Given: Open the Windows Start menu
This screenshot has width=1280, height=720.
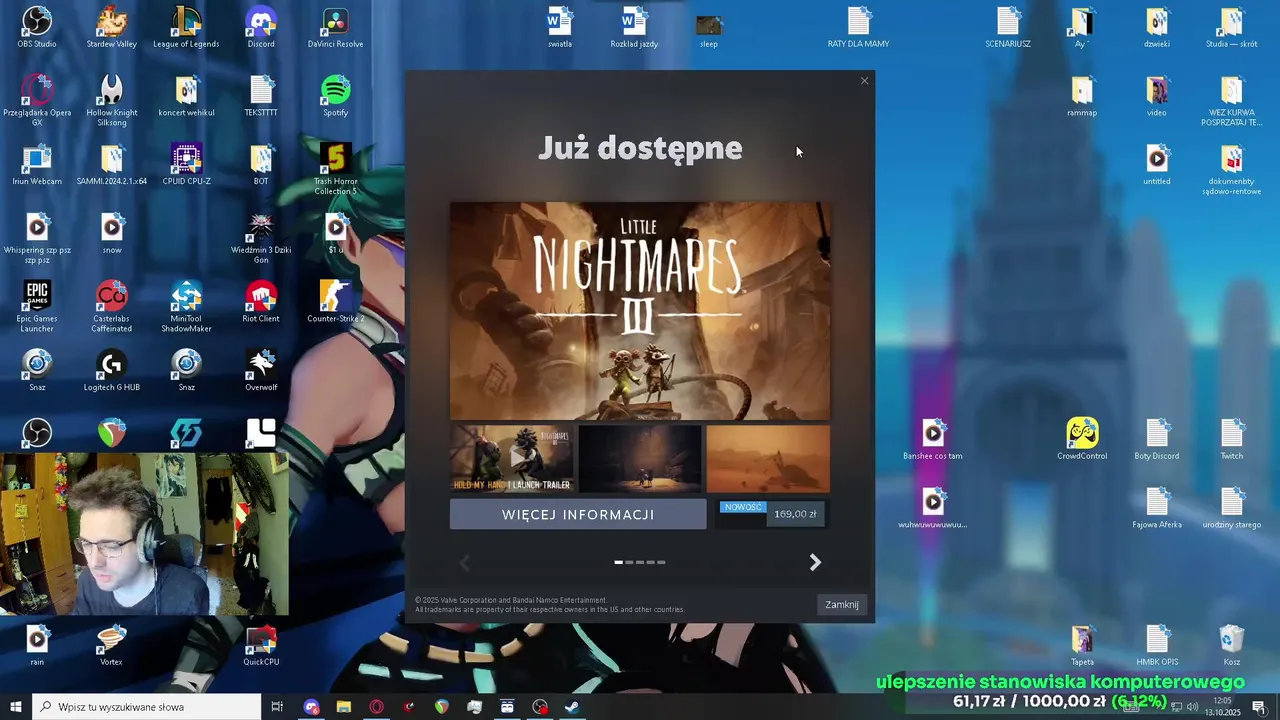Looking at the screenshot, I should (x=15, y=707).
